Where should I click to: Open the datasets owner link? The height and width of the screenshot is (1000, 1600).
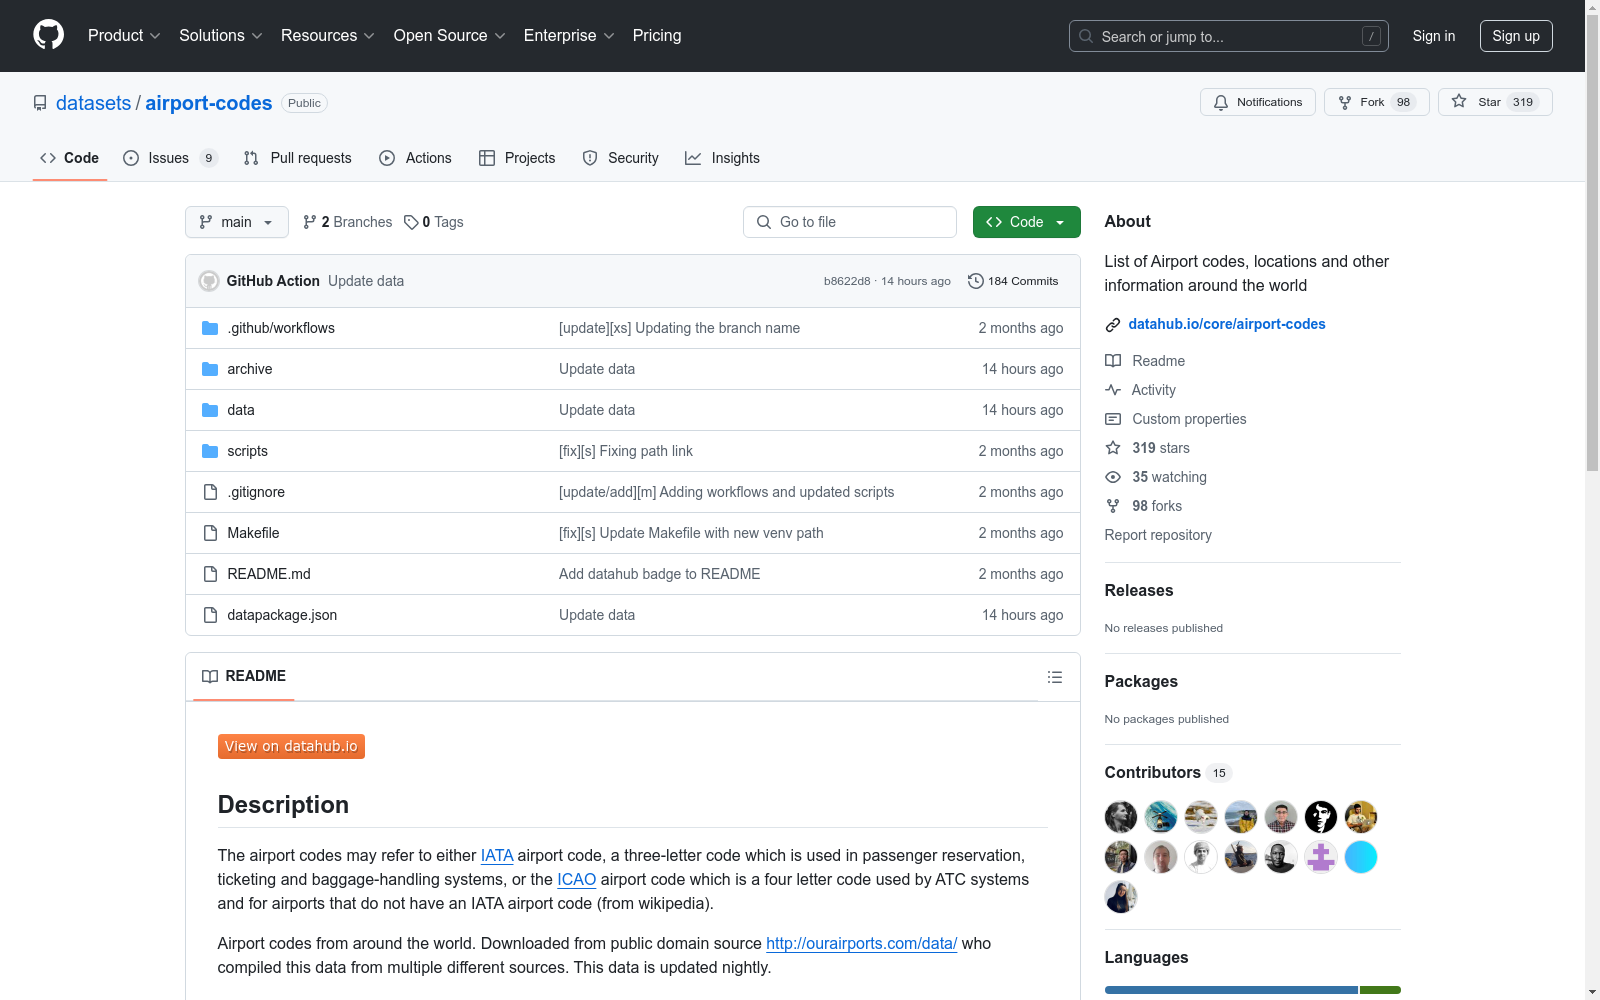point(93,103)
